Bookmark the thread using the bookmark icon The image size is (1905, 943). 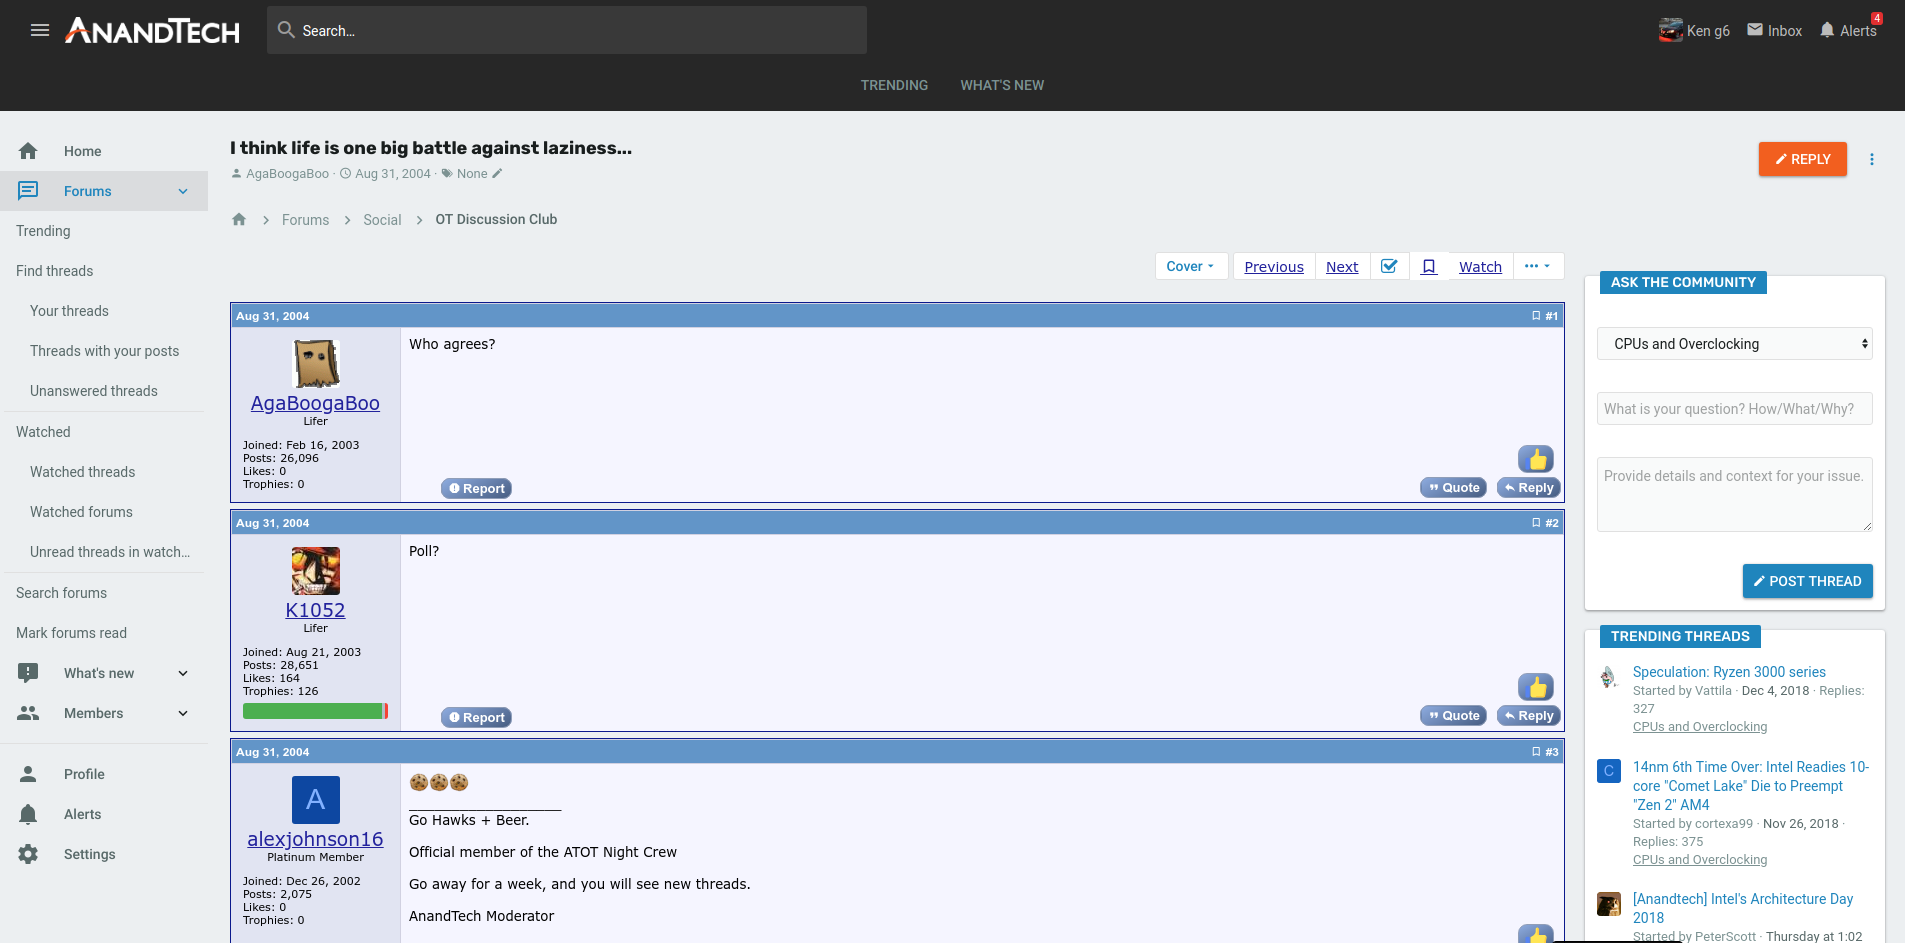point(1429,266)
